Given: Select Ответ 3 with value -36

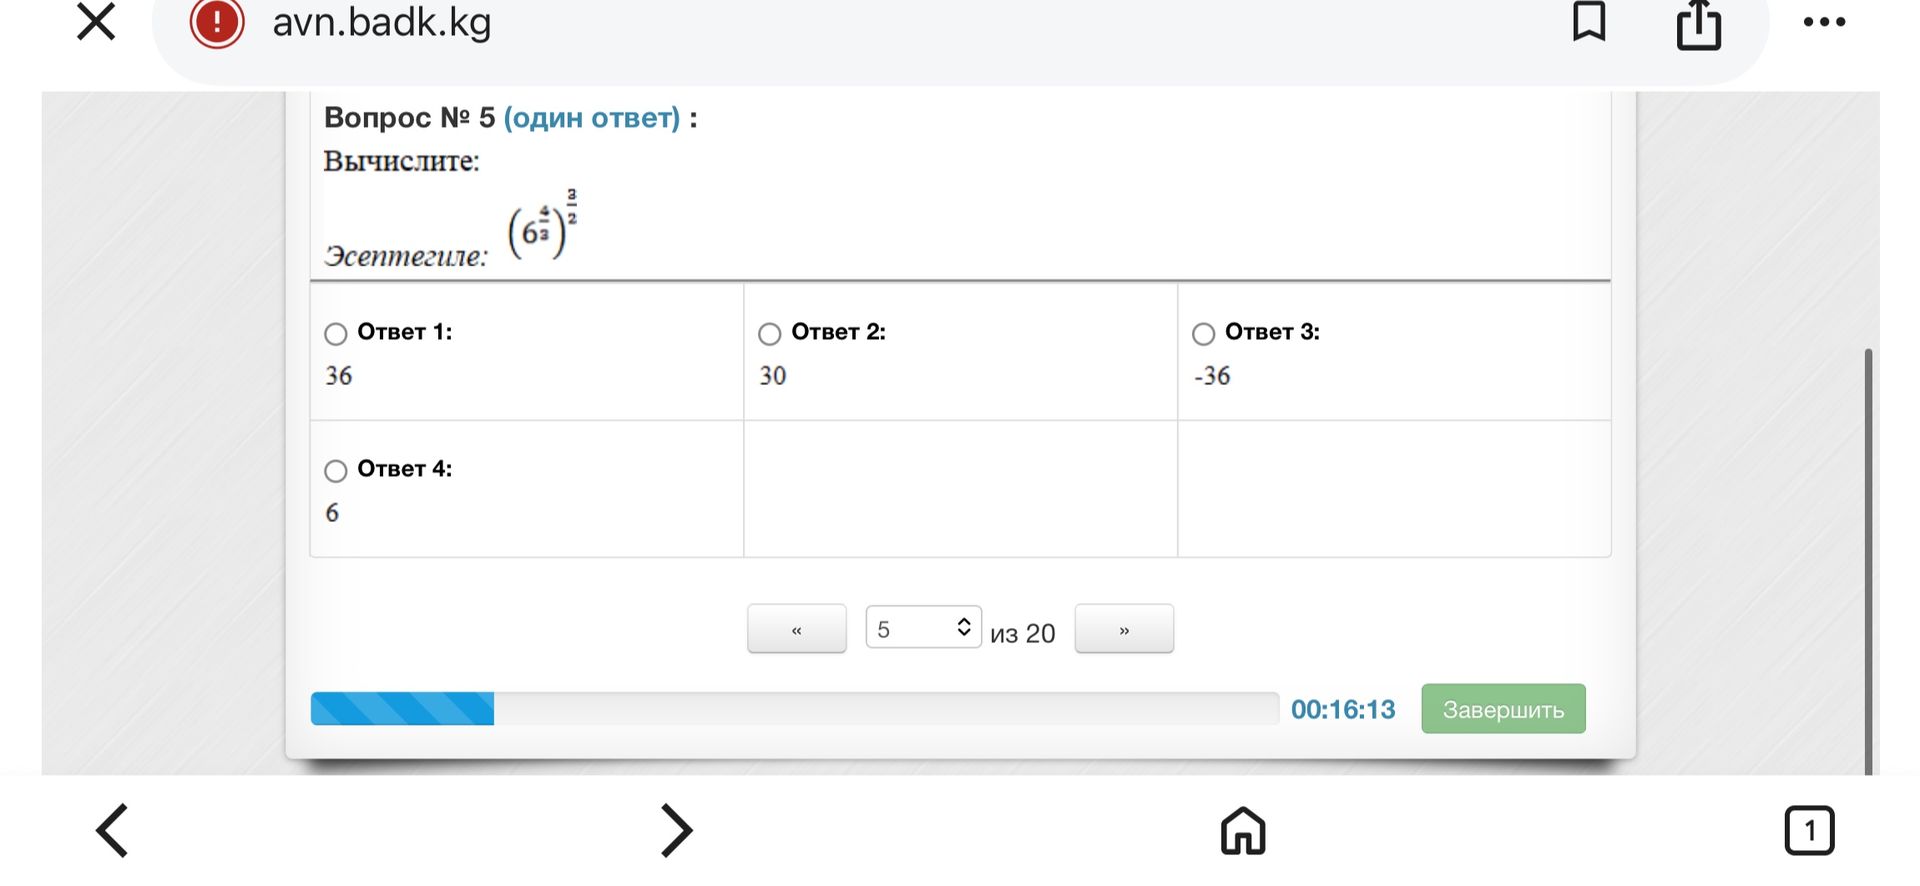Looking at the screenshot, I should (1203, 333).
